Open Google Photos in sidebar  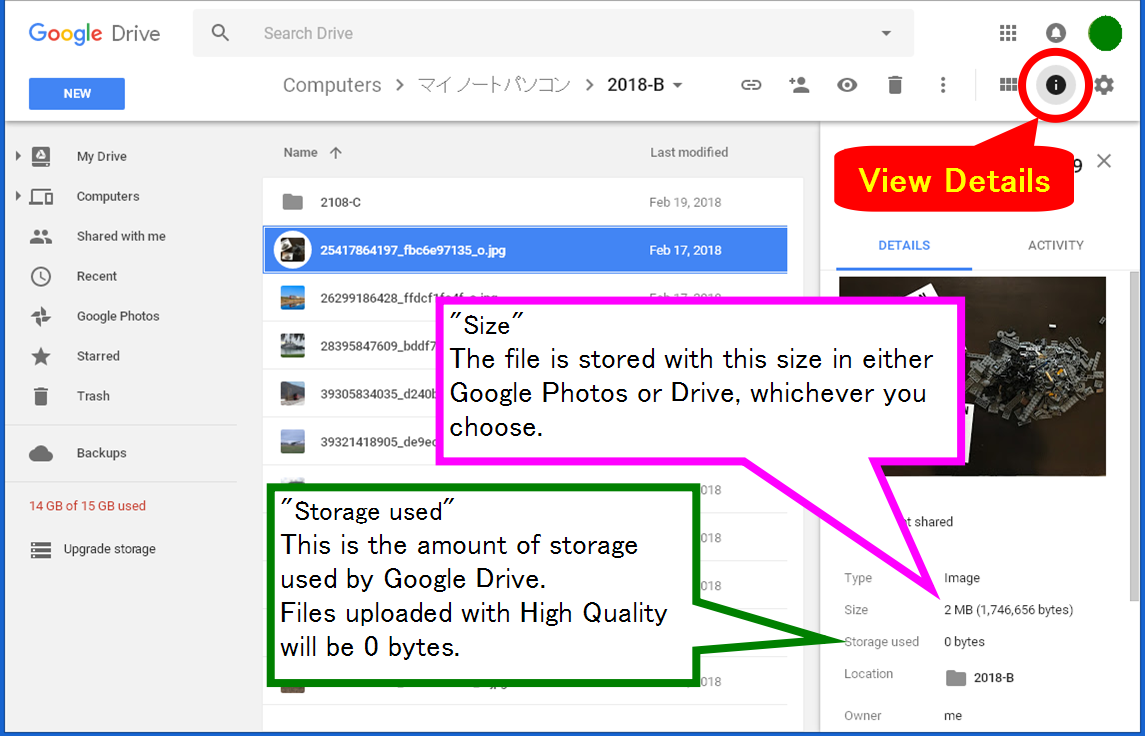tap(118, 316)
